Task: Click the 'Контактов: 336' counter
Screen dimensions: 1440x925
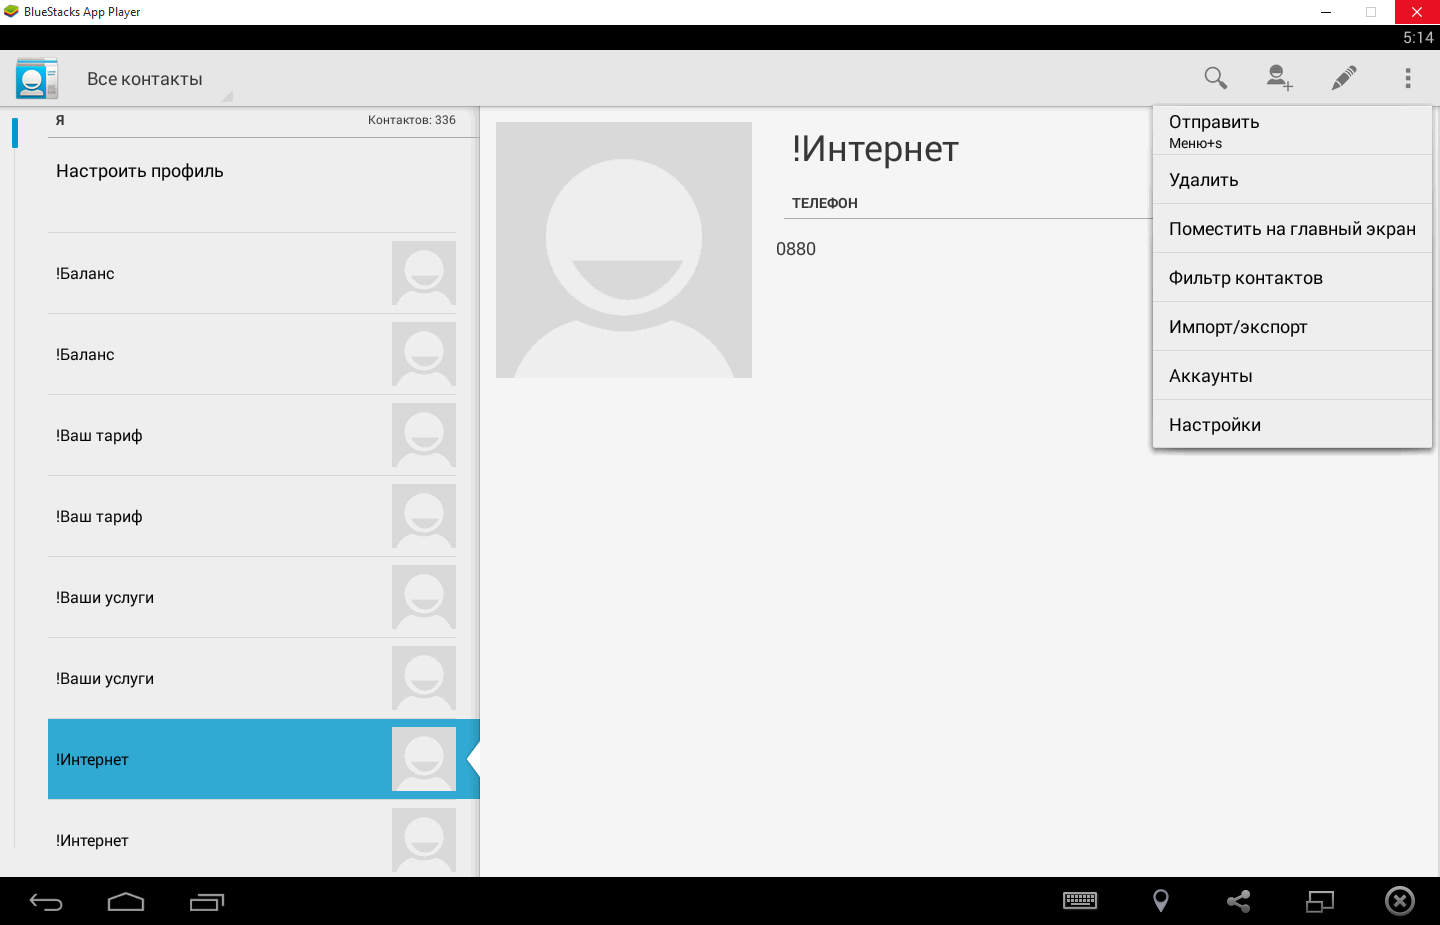Action: 412,120
